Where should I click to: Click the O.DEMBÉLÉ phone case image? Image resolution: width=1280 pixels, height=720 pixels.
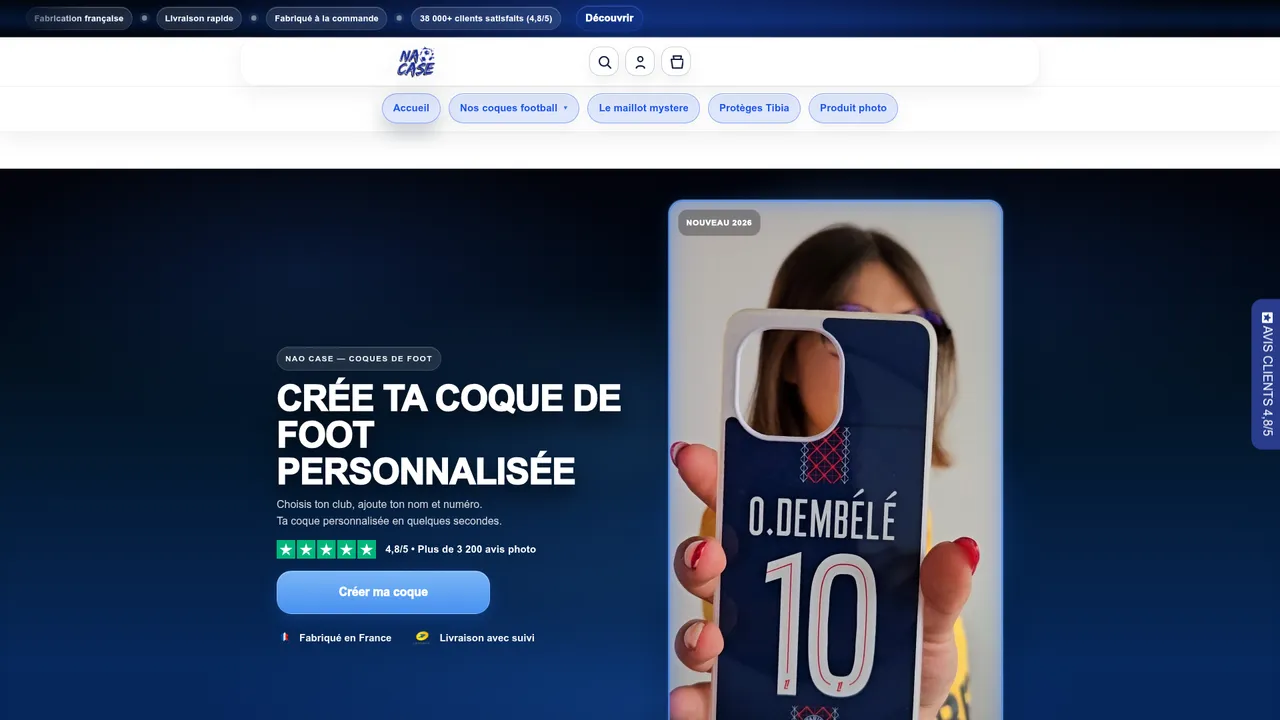(835, 460)
